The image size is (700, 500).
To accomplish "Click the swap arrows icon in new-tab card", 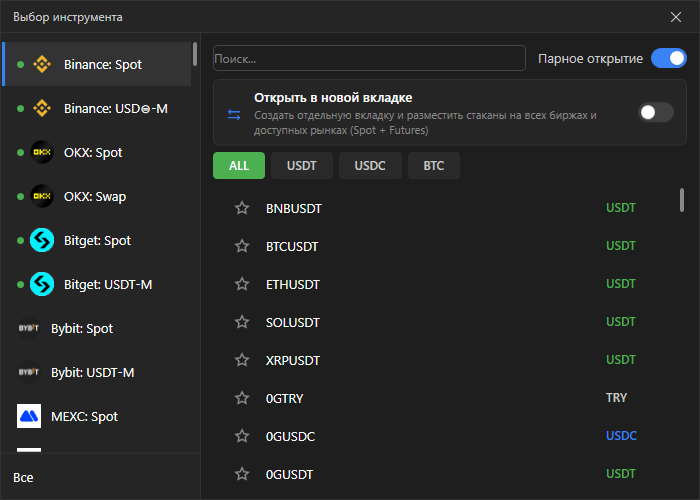I will click(234, 115).
